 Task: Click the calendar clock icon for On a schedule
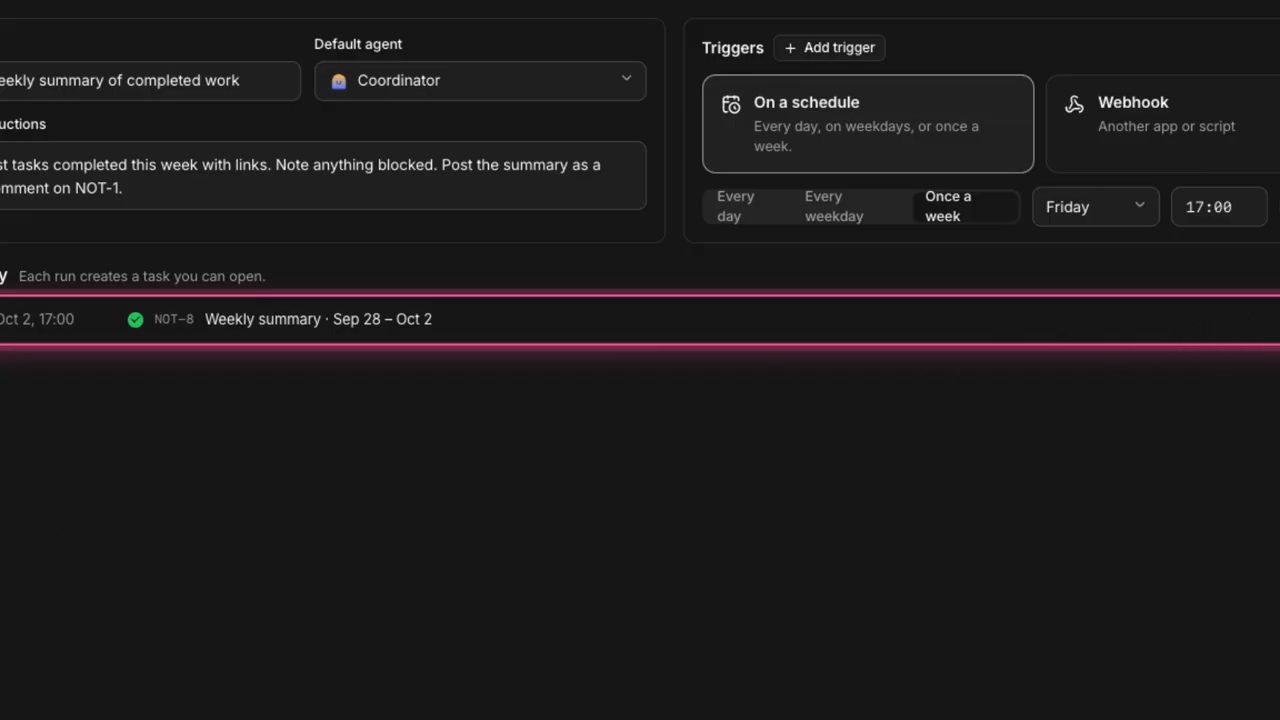[731, 104]
